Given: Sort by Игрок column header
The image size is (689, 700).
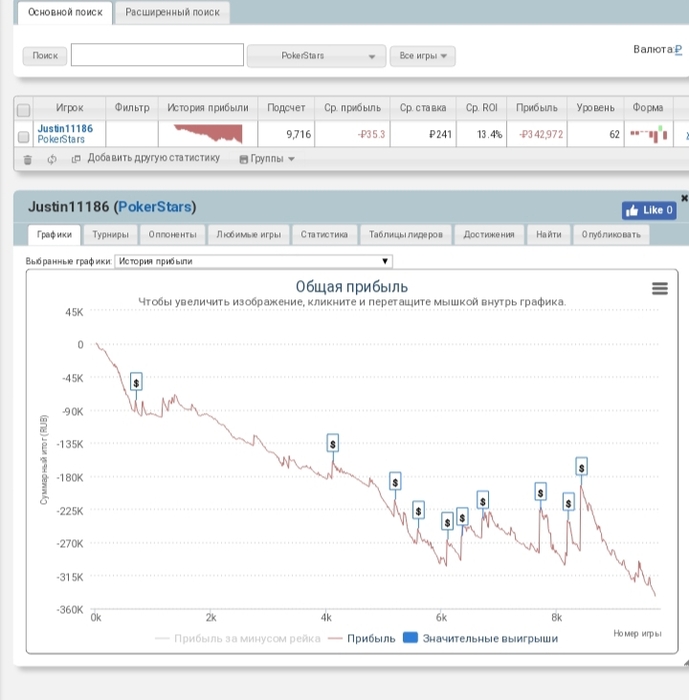Looking at the screenshot, I should point(69,108).
